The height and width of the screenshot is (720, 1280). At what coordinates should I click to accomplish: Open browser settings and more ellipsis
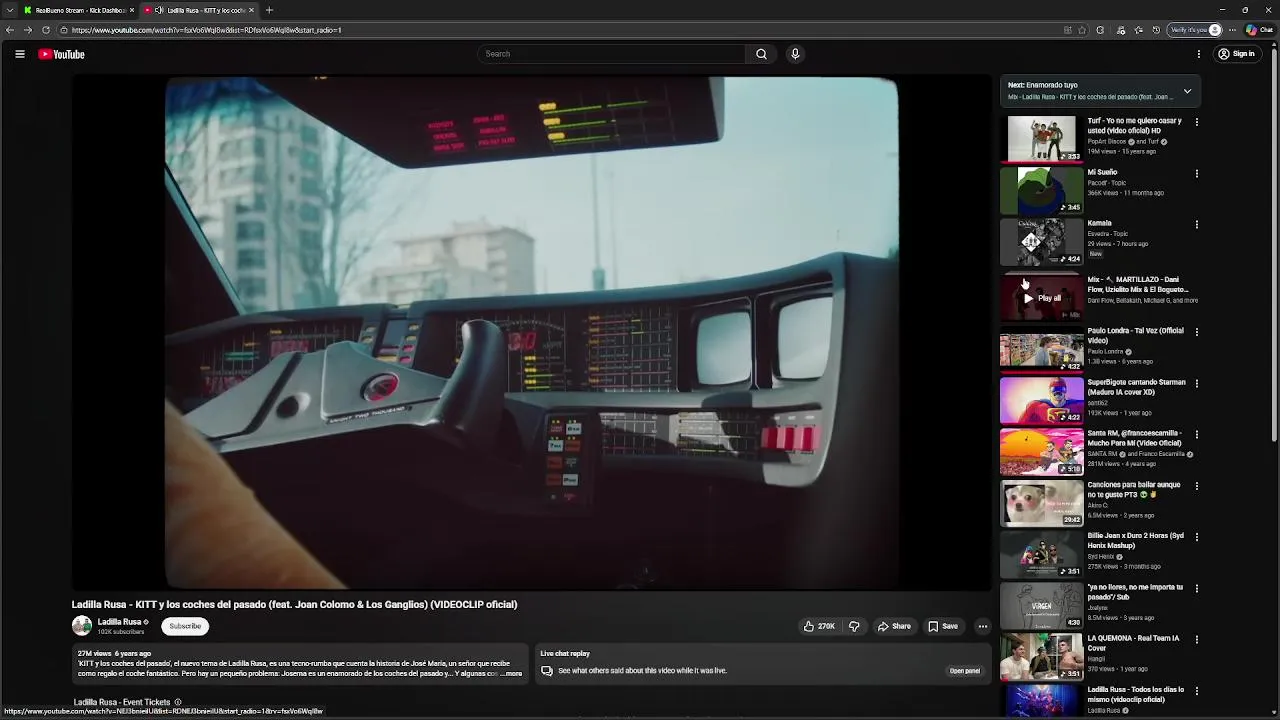[1234, 30]
